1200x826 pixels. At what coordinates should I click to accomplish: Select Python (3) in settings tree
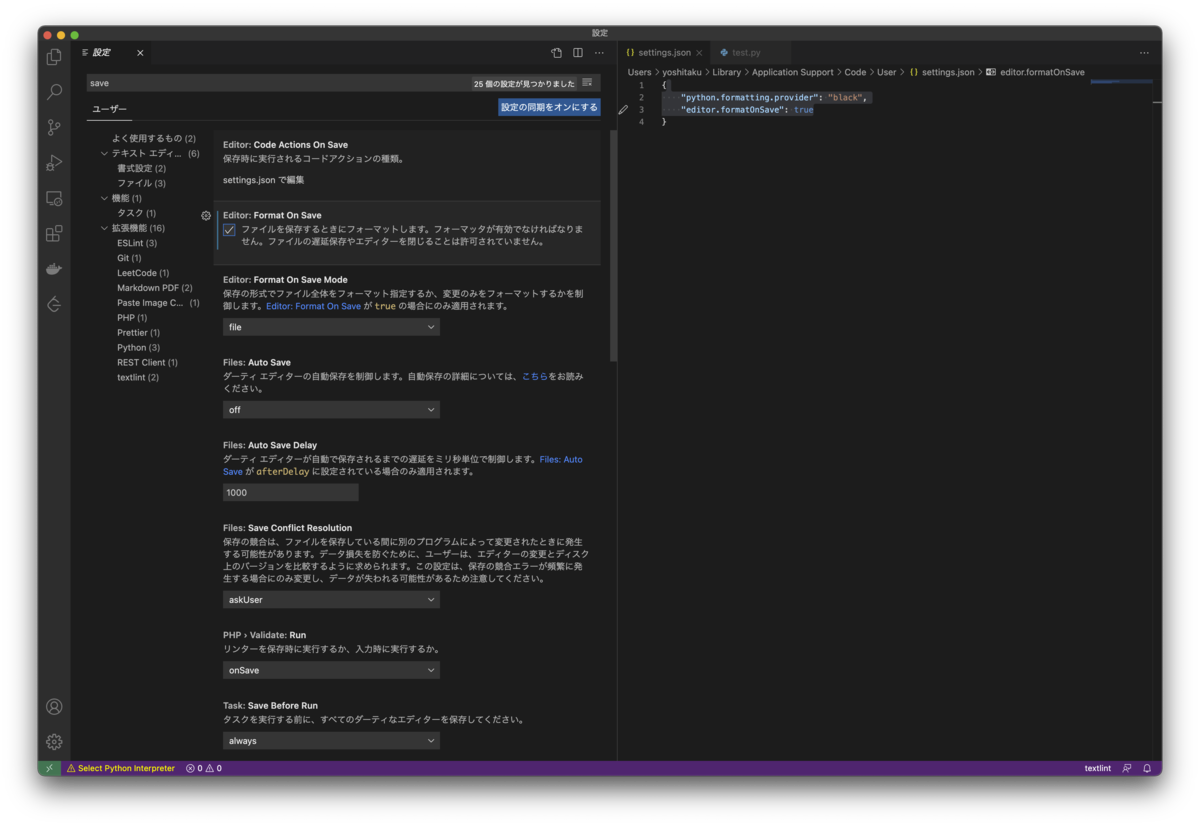click(x=138, y=347)
